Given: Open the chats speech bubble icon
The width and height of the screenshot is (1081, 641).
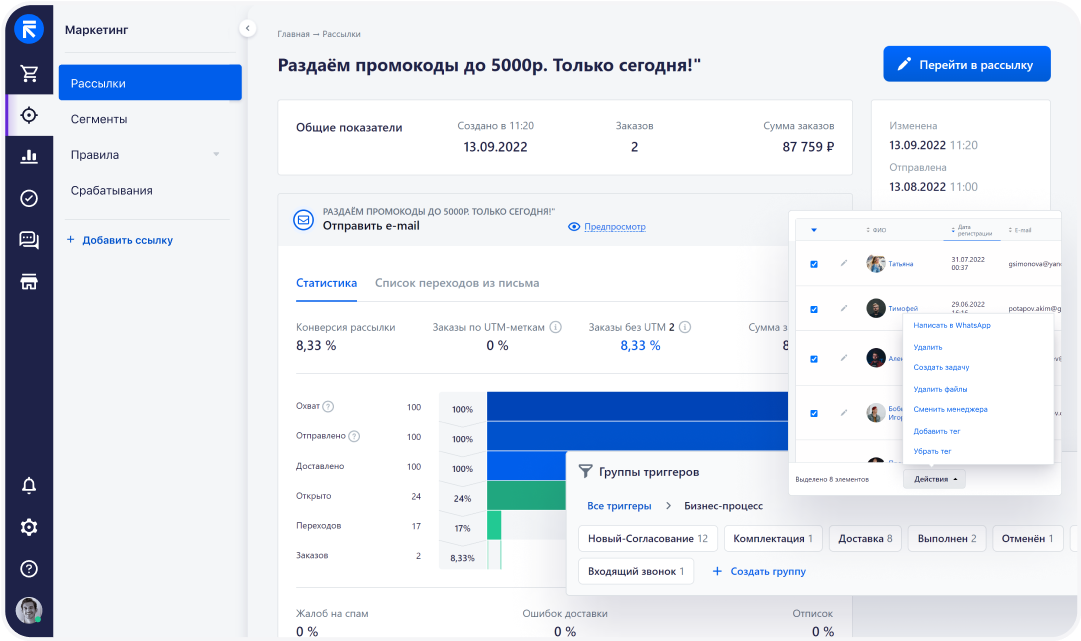Looking at the screenshot, I should click(x=29, y=240).
